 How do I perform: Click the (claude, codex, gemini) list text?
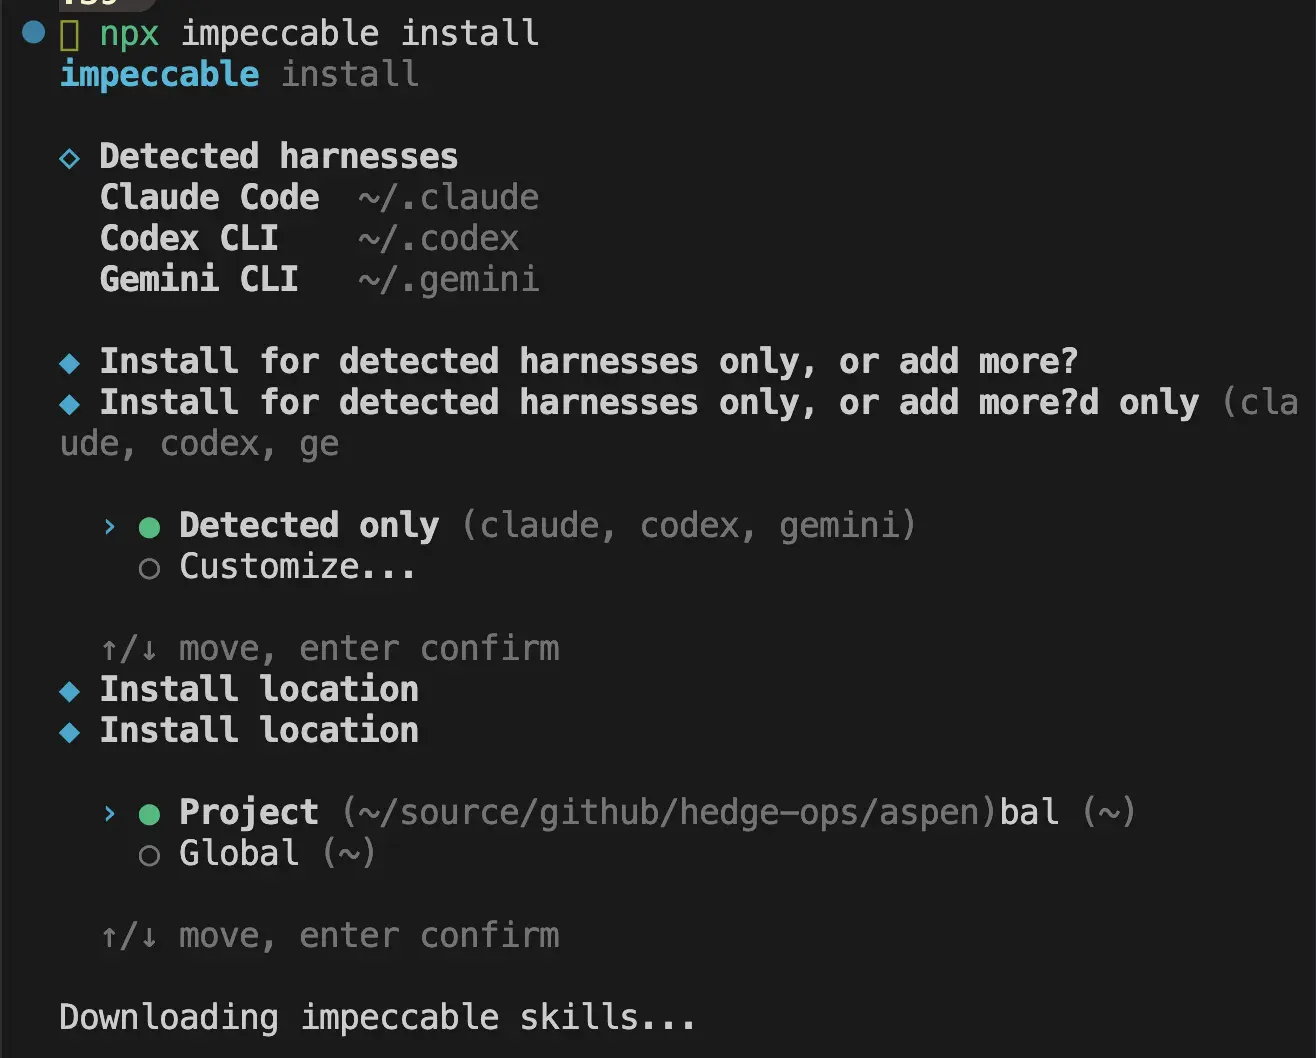[x=689, y=526]
